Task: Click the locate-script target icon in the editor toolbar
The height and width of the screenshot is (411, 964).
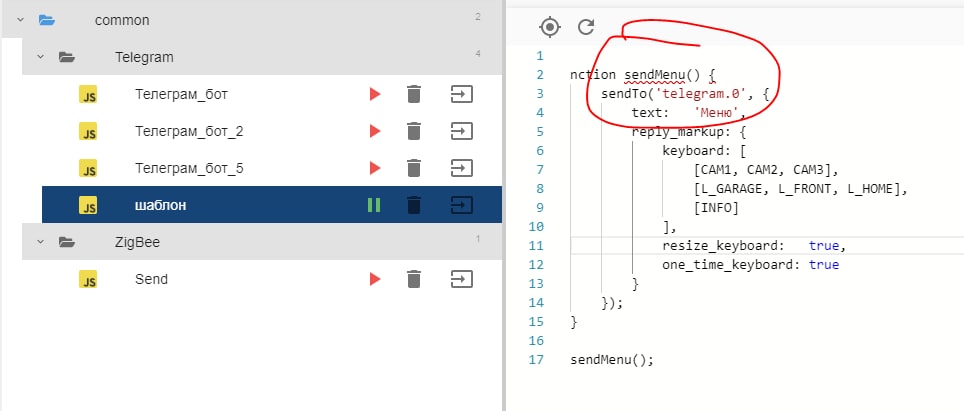Action: [x=550, y=27]
